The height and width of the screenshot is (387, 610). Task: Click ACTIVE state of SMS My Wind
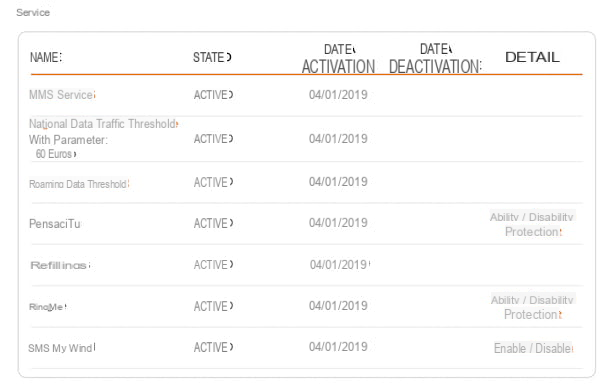pyautogui.click(x=213, y=347)
